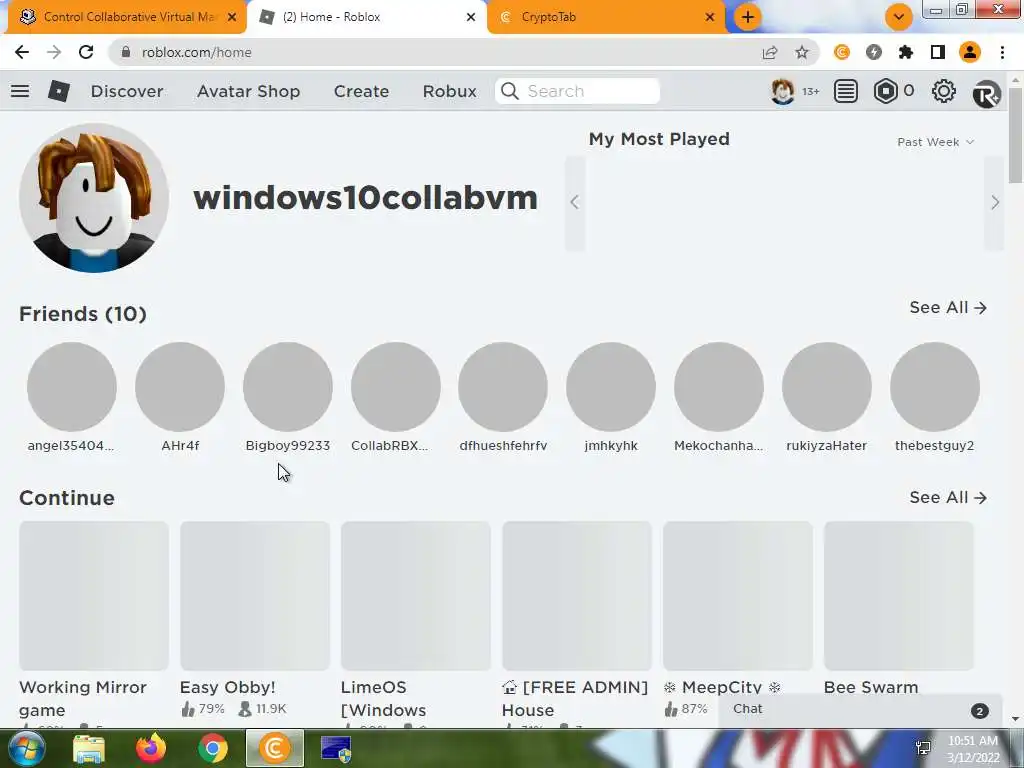1024x768 pixels.
Task: Open the Working Mirror game thumbnail
Action: tap(94, 596)
